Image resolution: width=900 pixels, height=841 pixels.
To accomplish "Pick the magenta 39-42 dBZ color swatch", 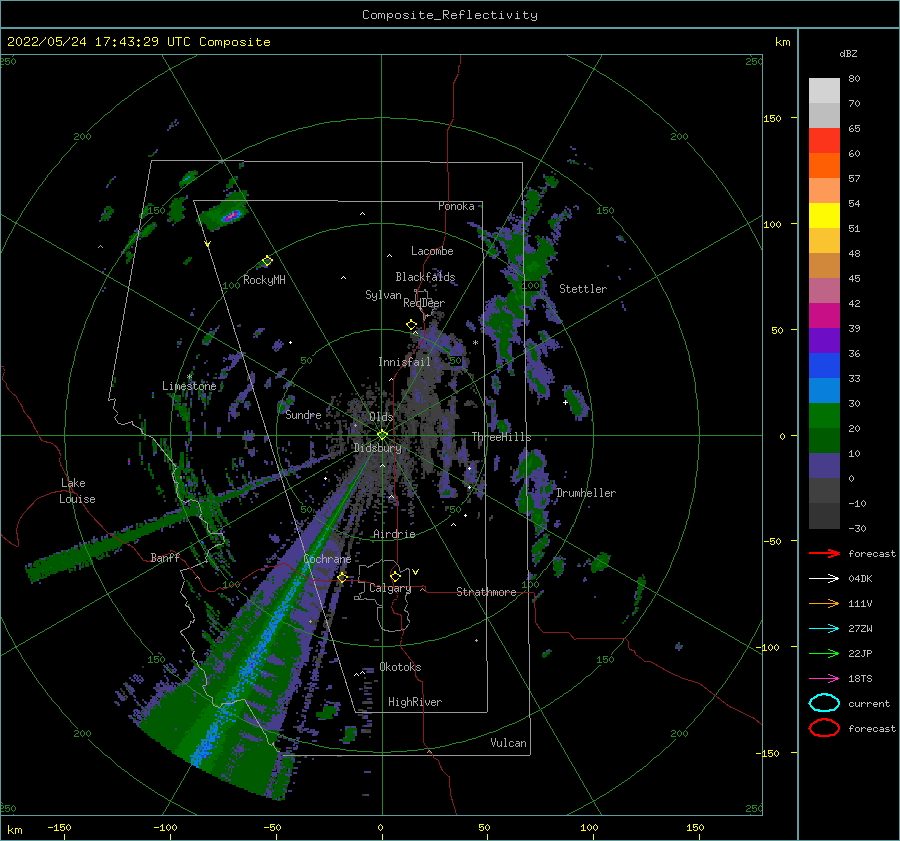I will 824,316.
